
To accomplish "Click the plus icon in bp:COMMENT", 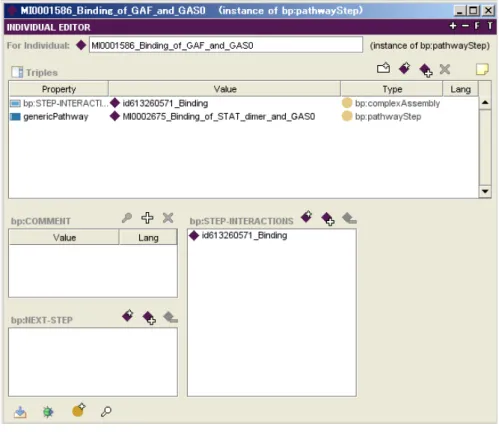I will pos(147,218).
